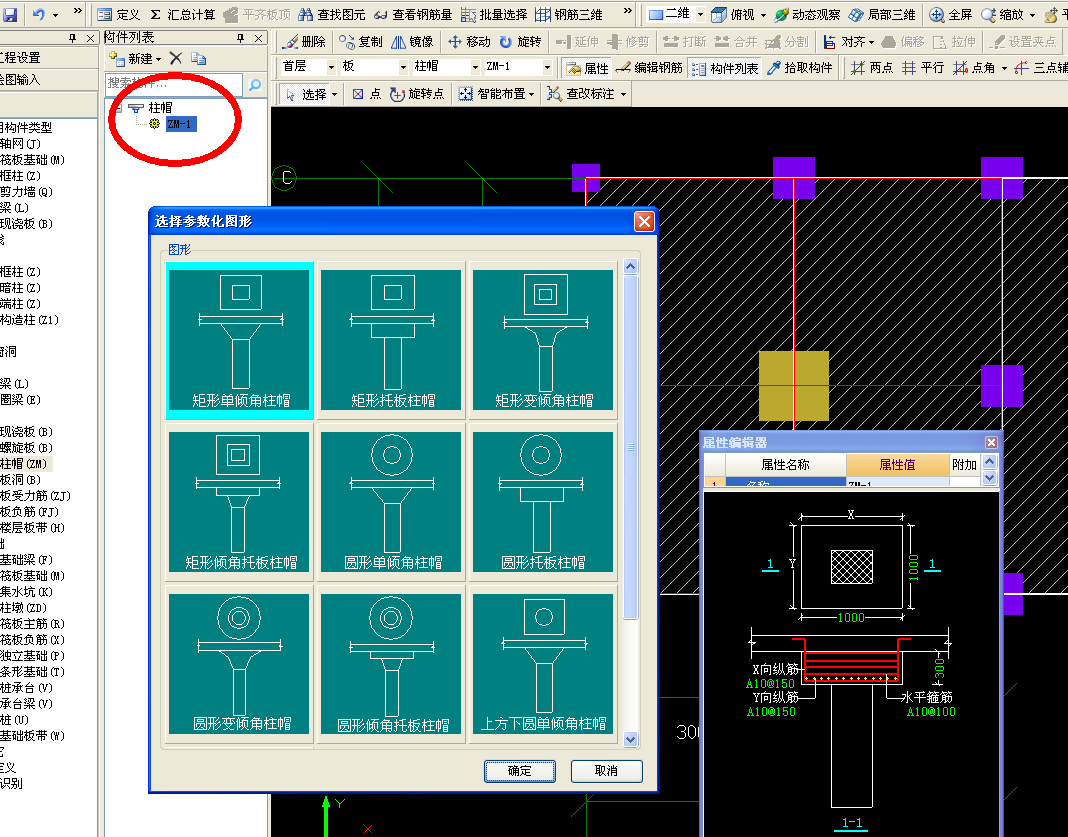Click 复制 copy tool
This screenshot has width=1068, height=837.
click(361, 42)
